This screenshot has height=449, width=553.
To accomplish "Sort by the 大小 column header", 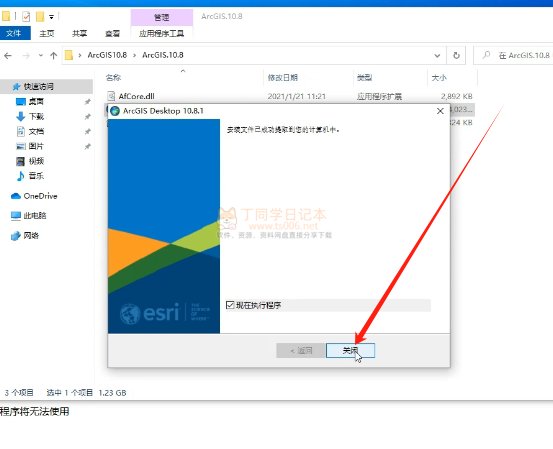I will point(439,78).
